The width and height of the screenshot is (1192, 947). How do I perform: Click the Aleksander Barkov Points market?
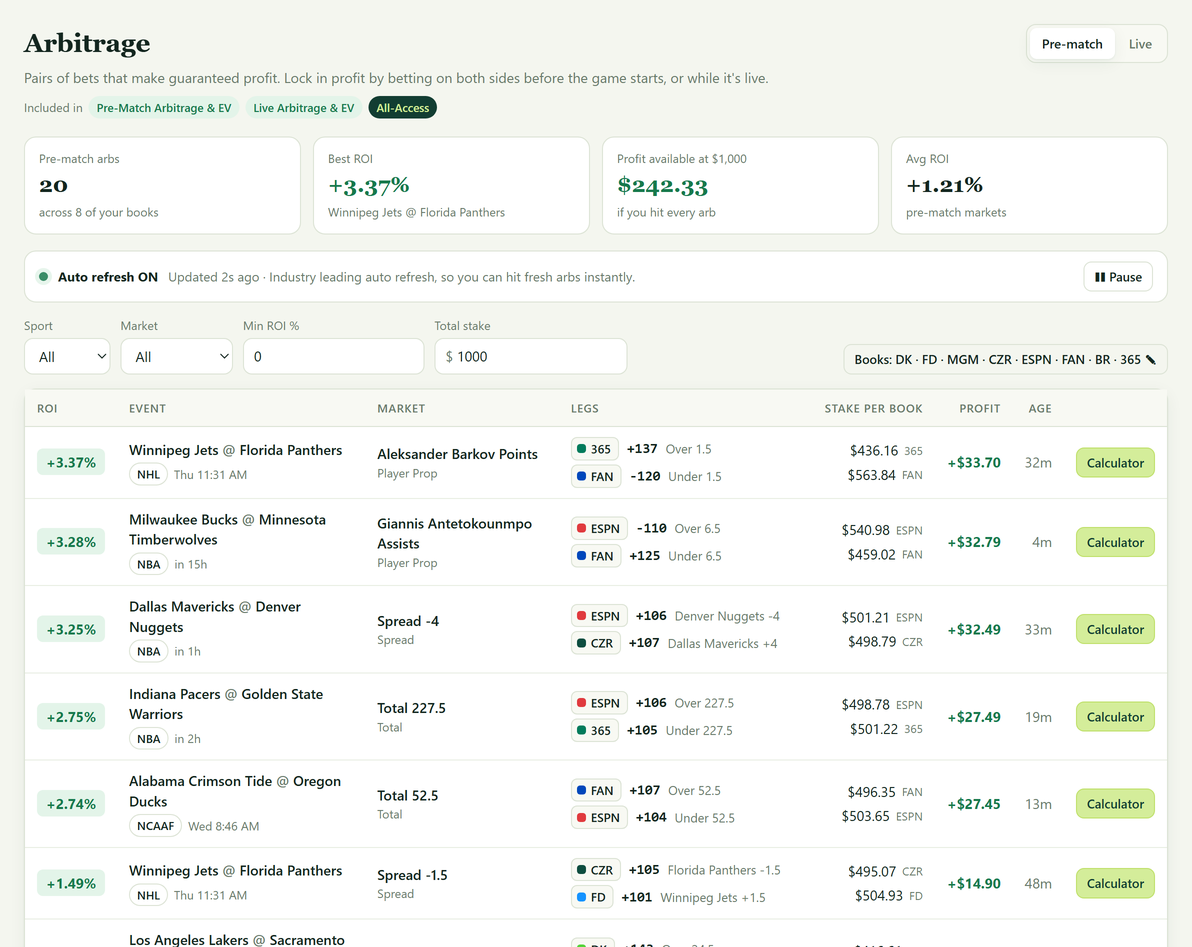point(458,454)
